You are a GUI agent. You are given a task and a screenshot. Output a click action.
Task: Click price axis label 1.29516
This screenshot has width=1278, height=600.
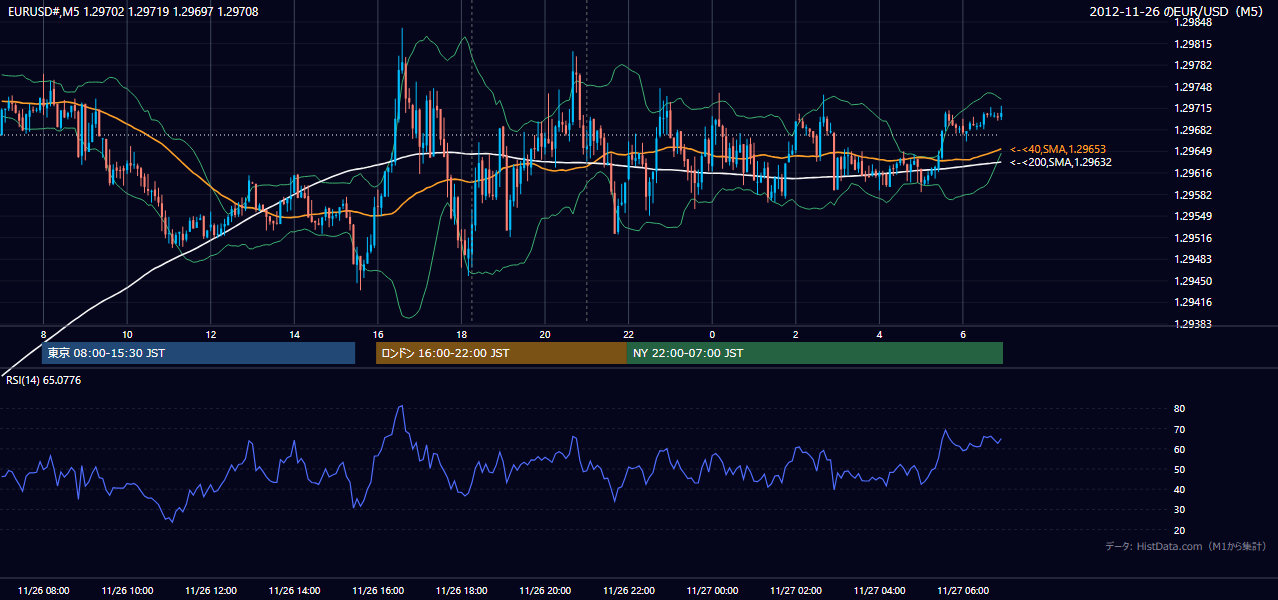coord(1192,238)
